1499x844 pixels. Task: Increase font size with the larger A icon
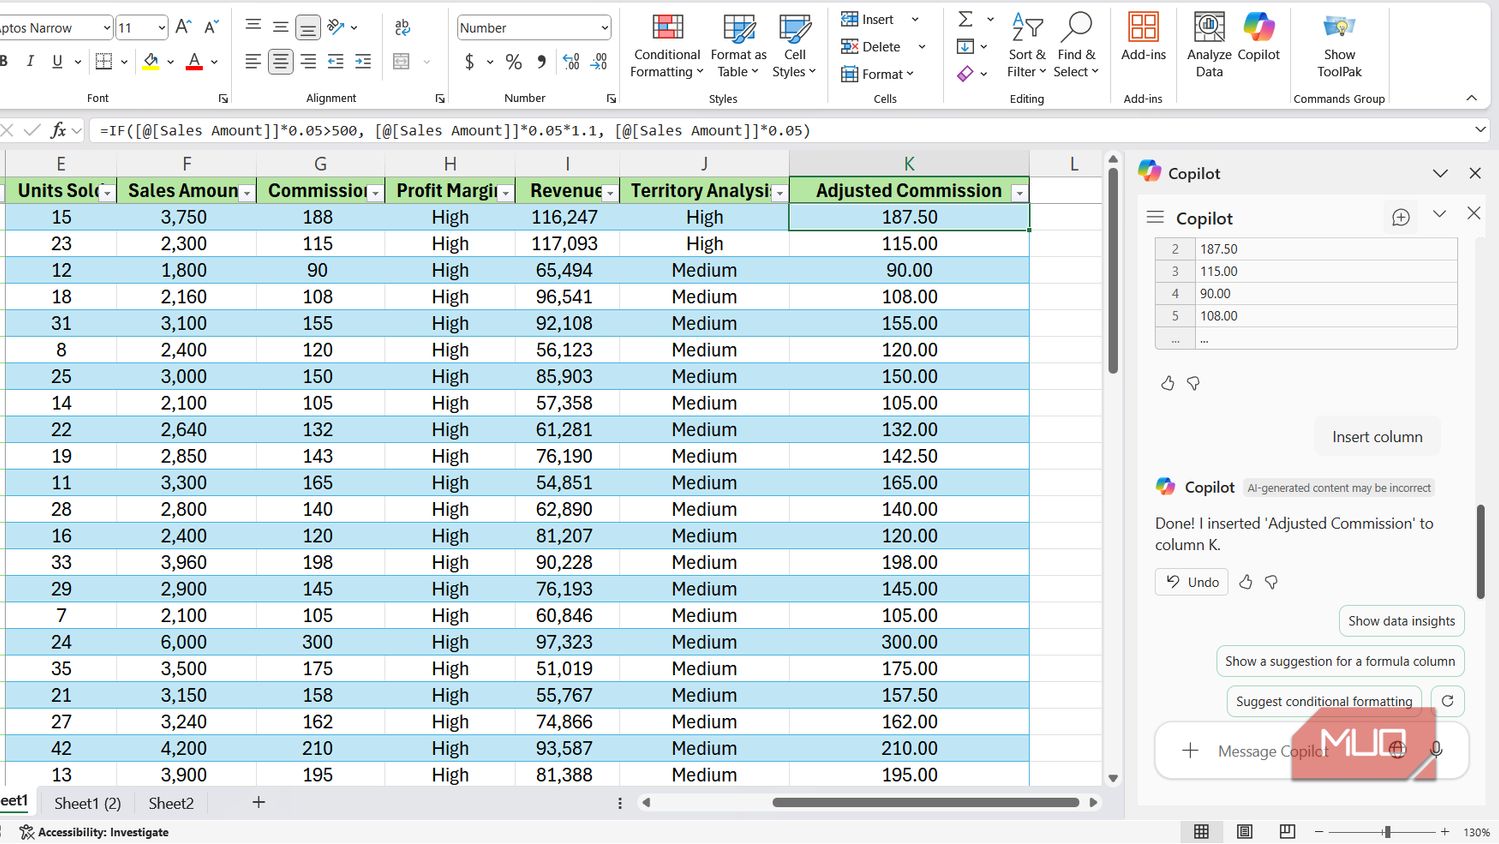(x=183, y=28)
